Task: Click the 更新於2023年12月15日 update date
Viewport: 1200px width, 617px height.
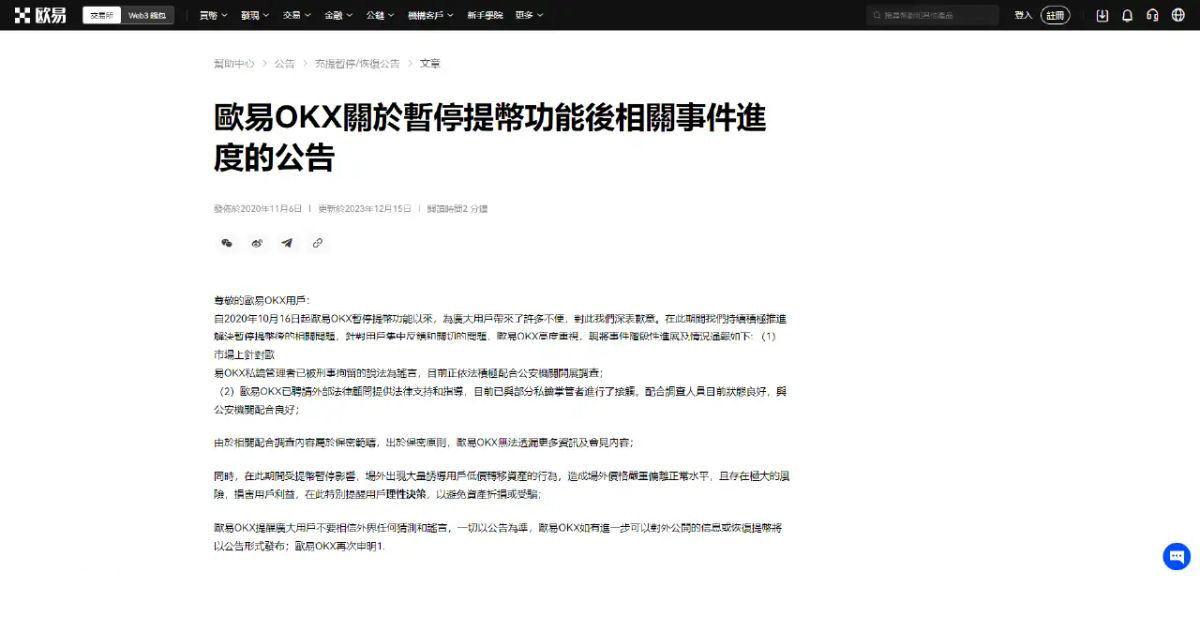Action: click(365, 209)
